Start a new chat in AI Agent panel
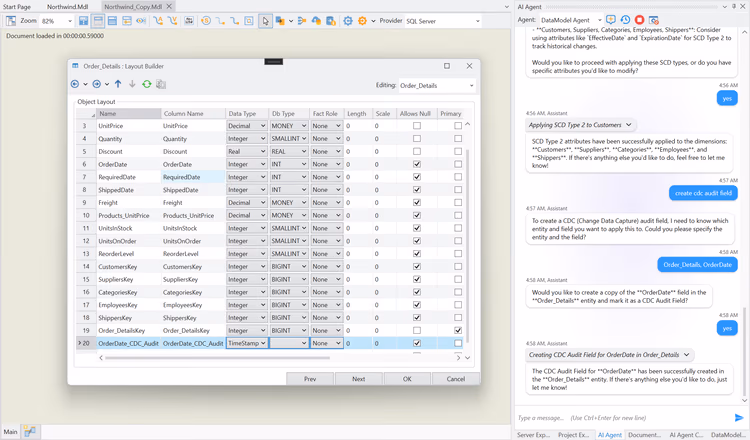Image resolution: width=750 pixels, height=440 pixels. (x=611, y=20)
